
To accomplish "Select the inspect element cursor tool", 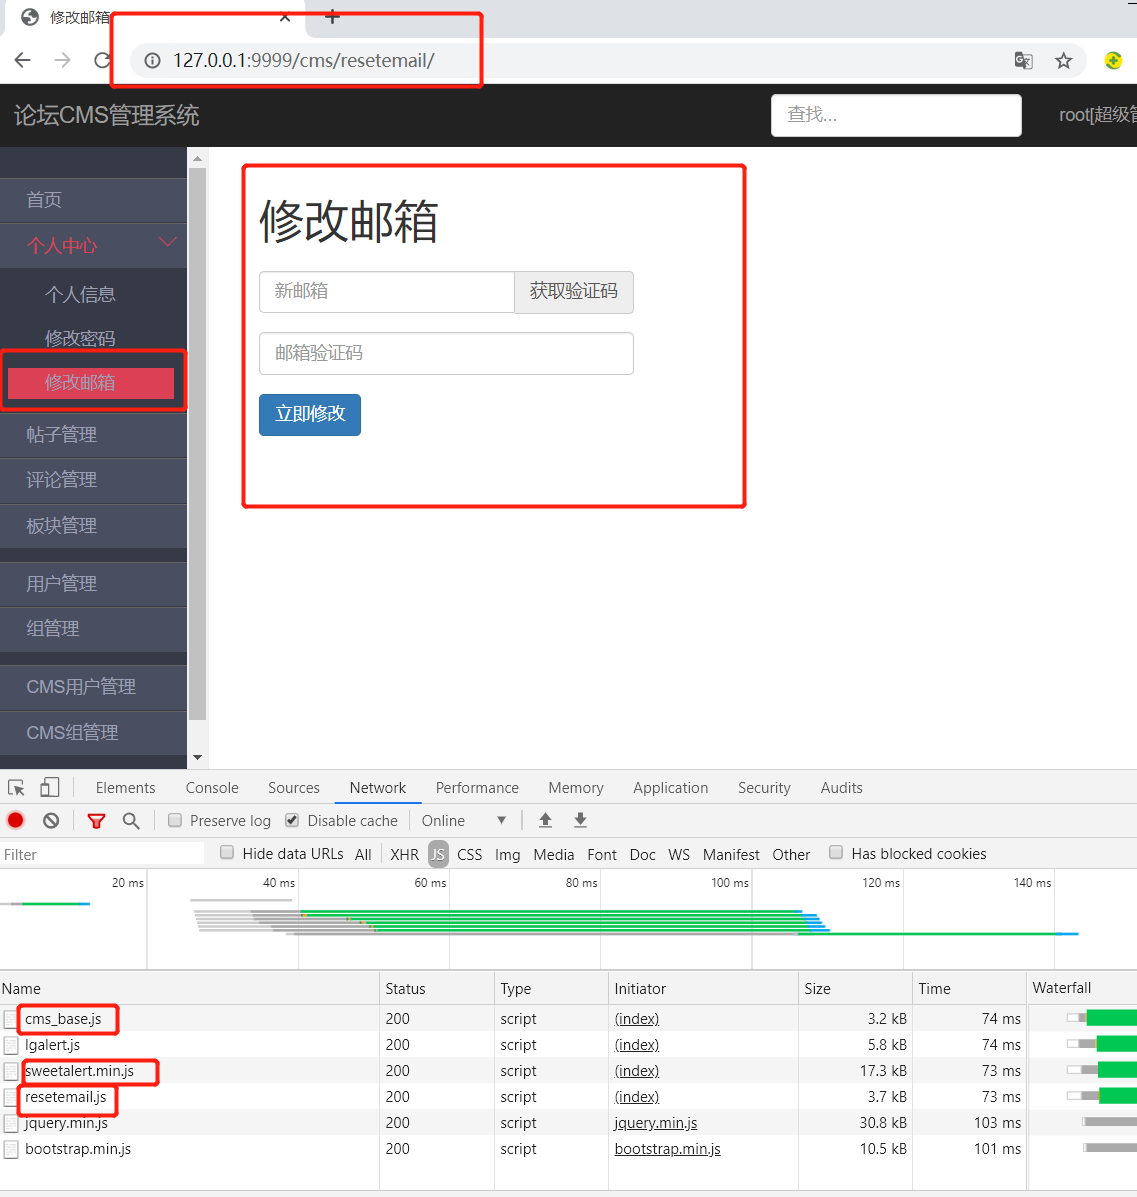I will coord(15,787).
